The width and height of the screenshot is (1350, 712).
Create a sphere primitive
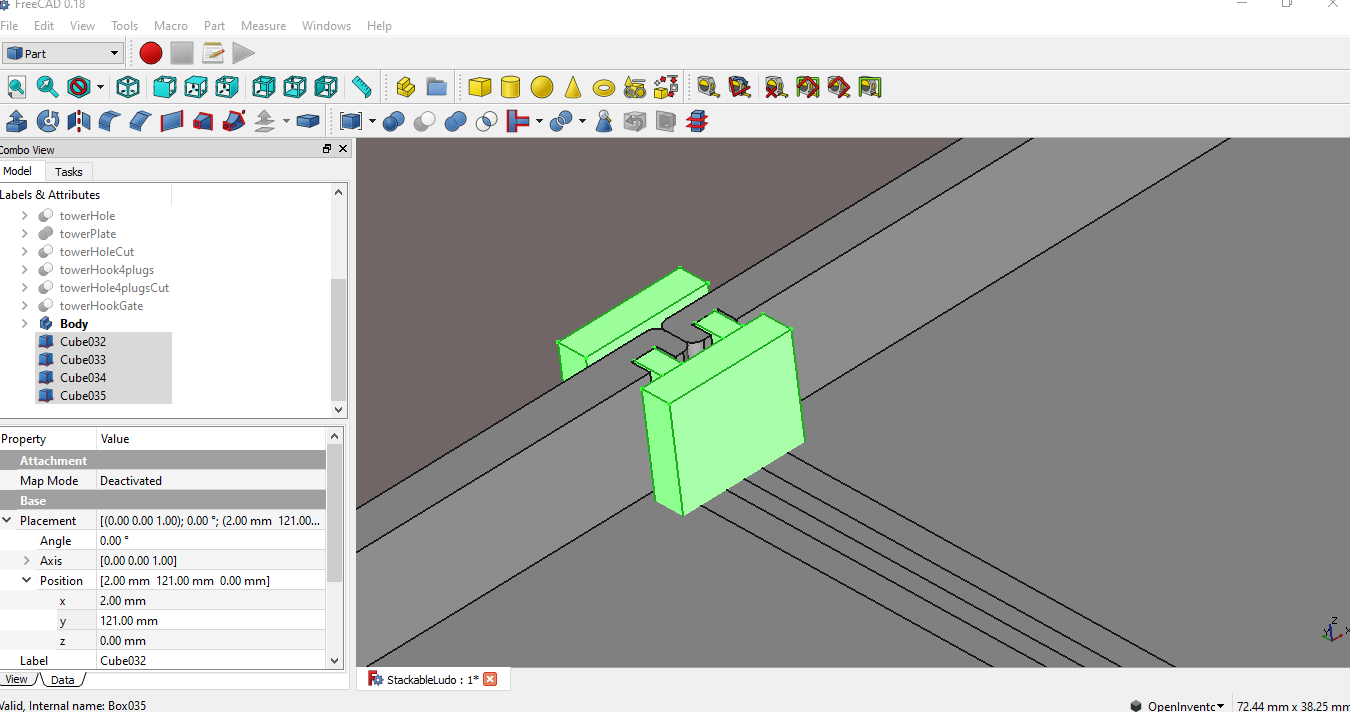point(542,88)
